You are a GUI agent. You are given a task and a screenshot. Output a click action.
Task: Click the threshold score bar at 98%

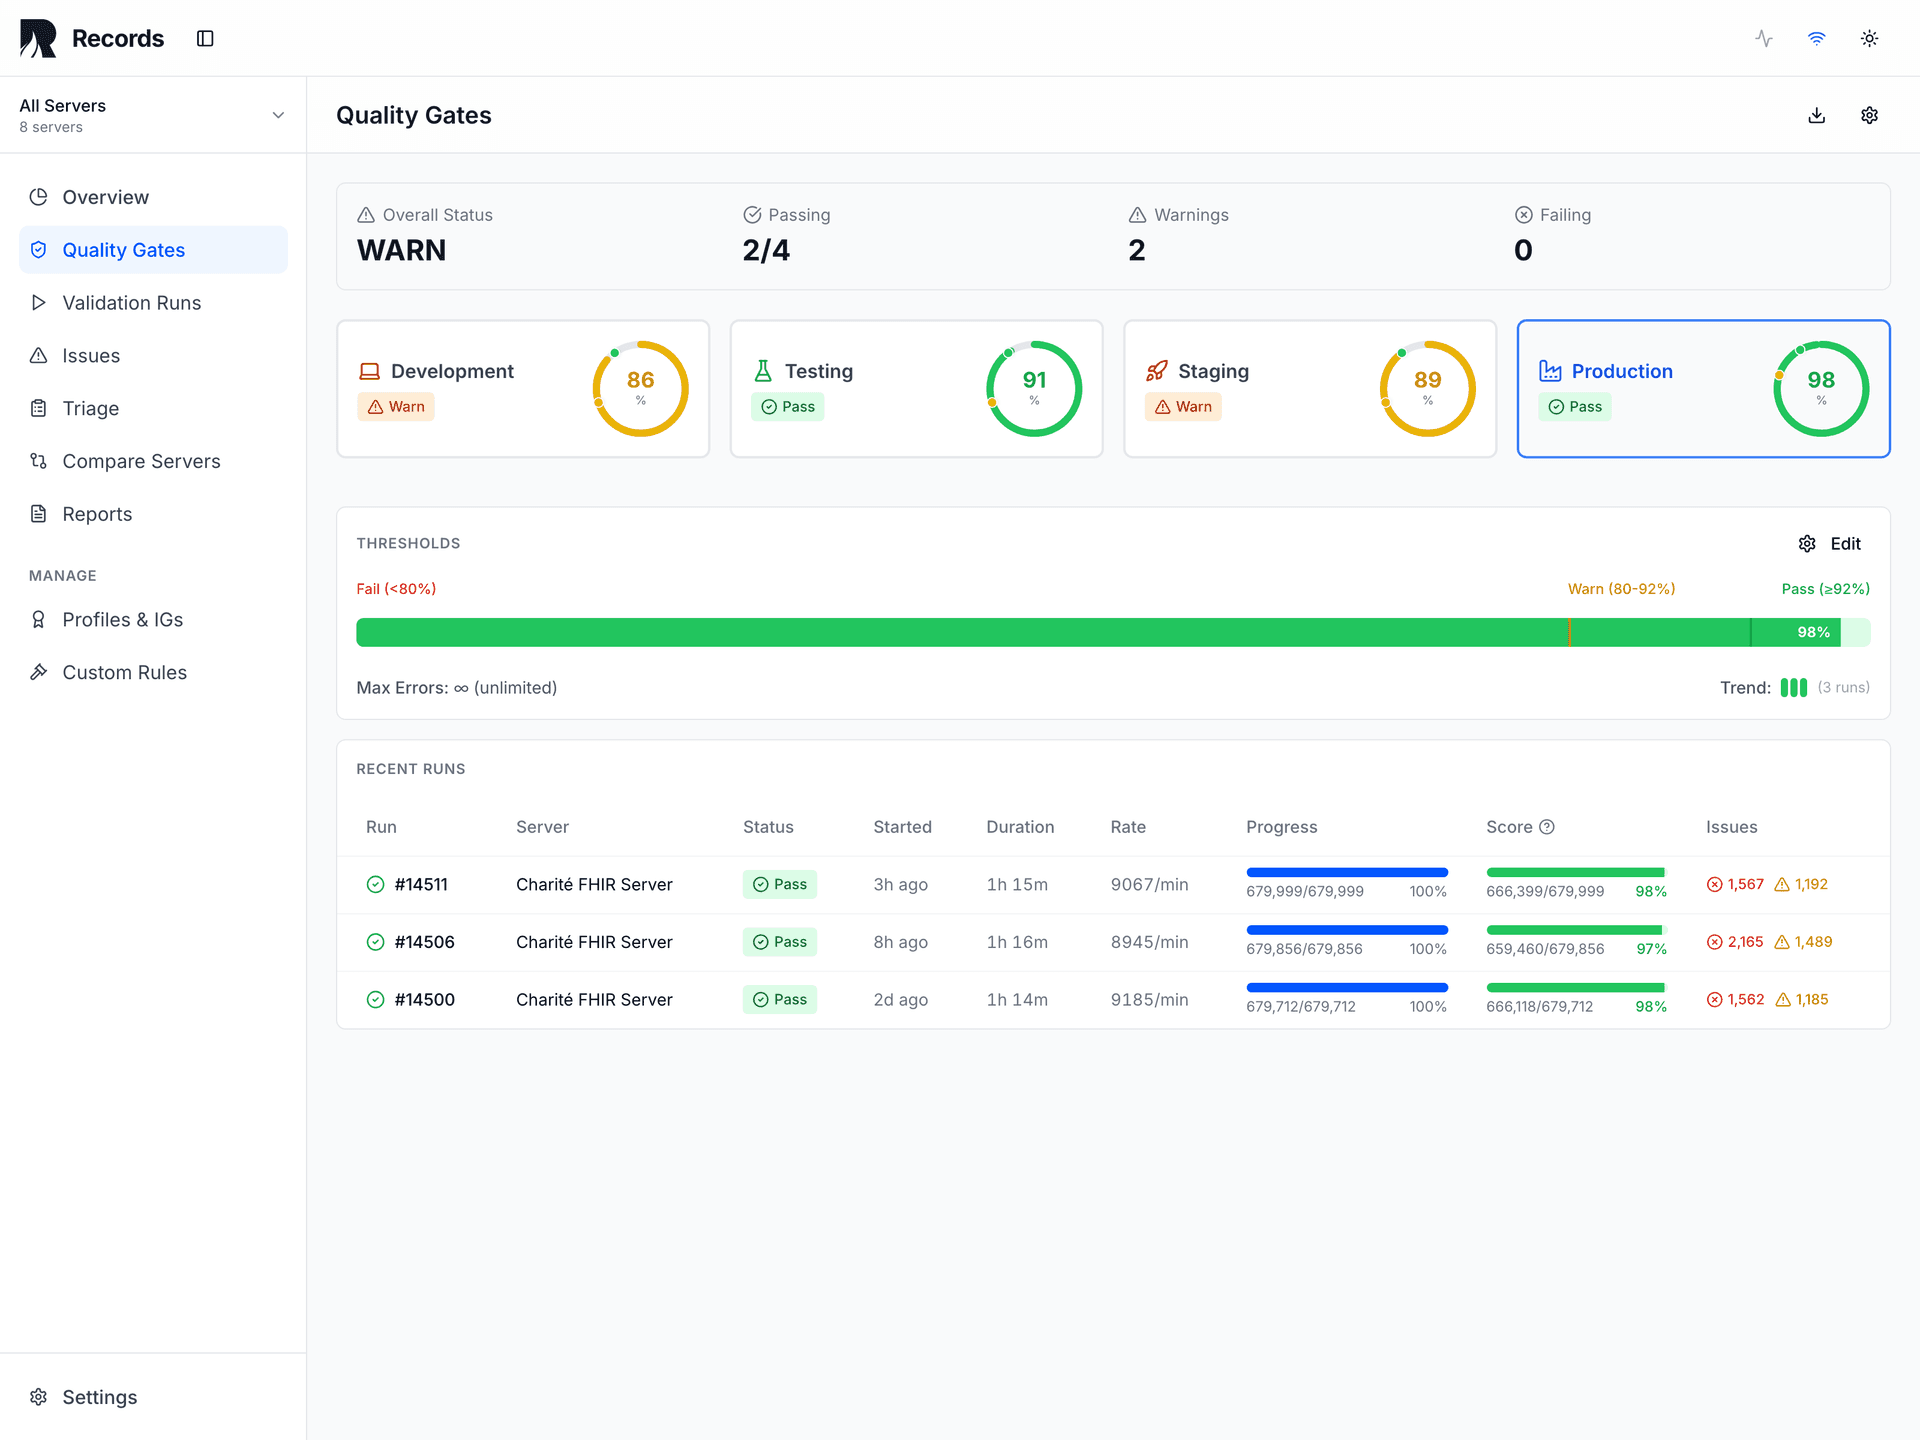[1812, 632]
